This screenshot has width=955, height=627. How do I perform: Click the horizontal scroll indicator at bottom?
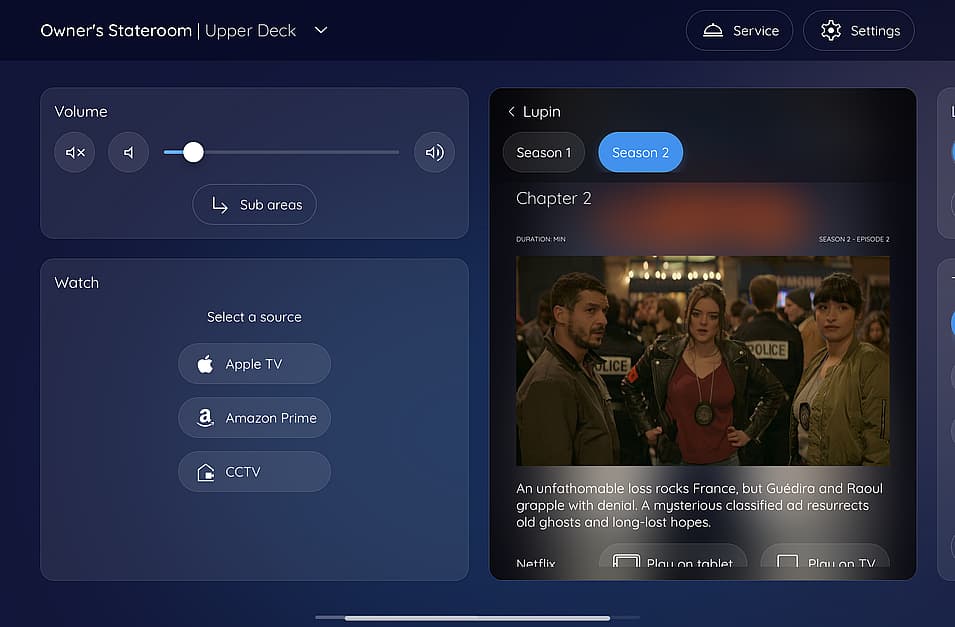coord(477,618)
